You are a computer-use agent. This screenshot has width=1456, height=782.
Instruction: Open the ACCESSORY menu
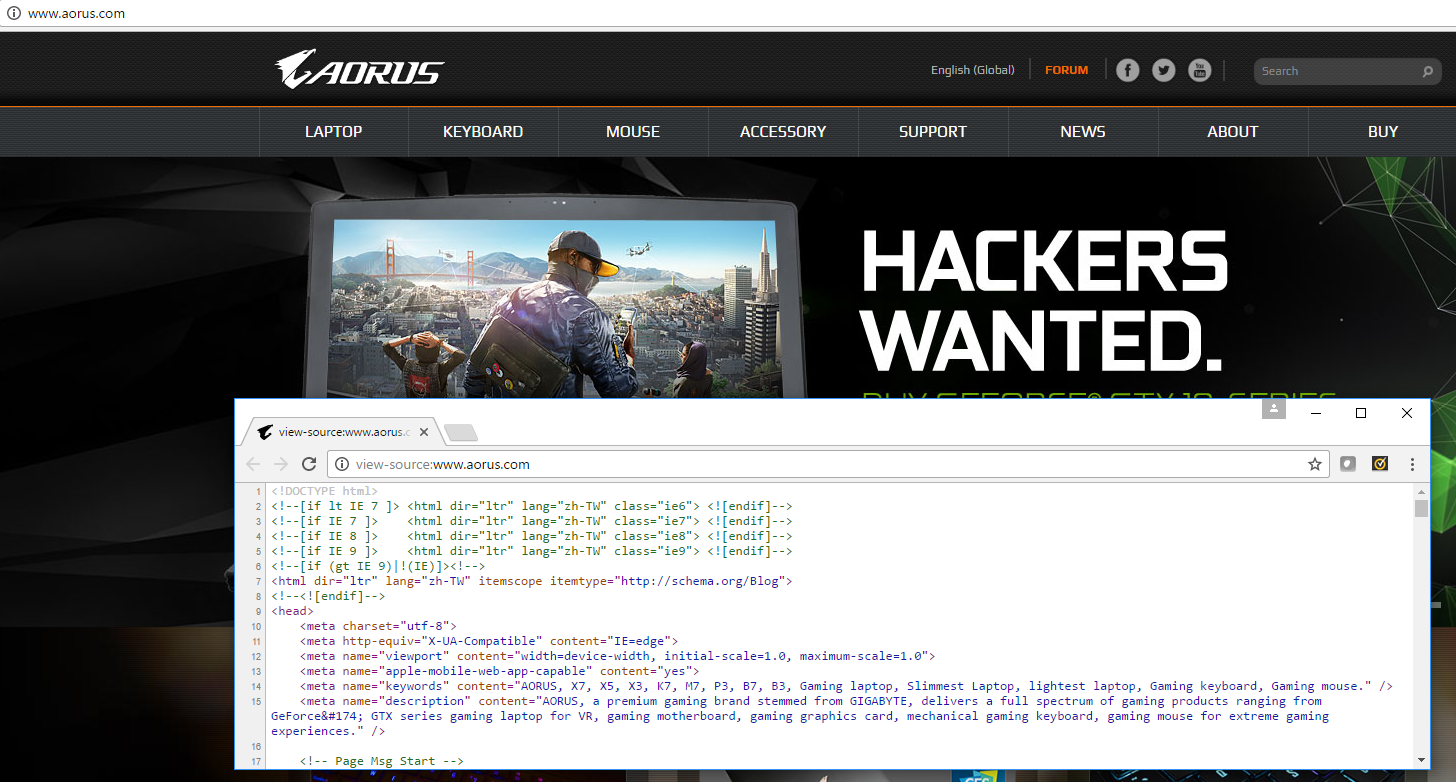[x=783, y=131]
